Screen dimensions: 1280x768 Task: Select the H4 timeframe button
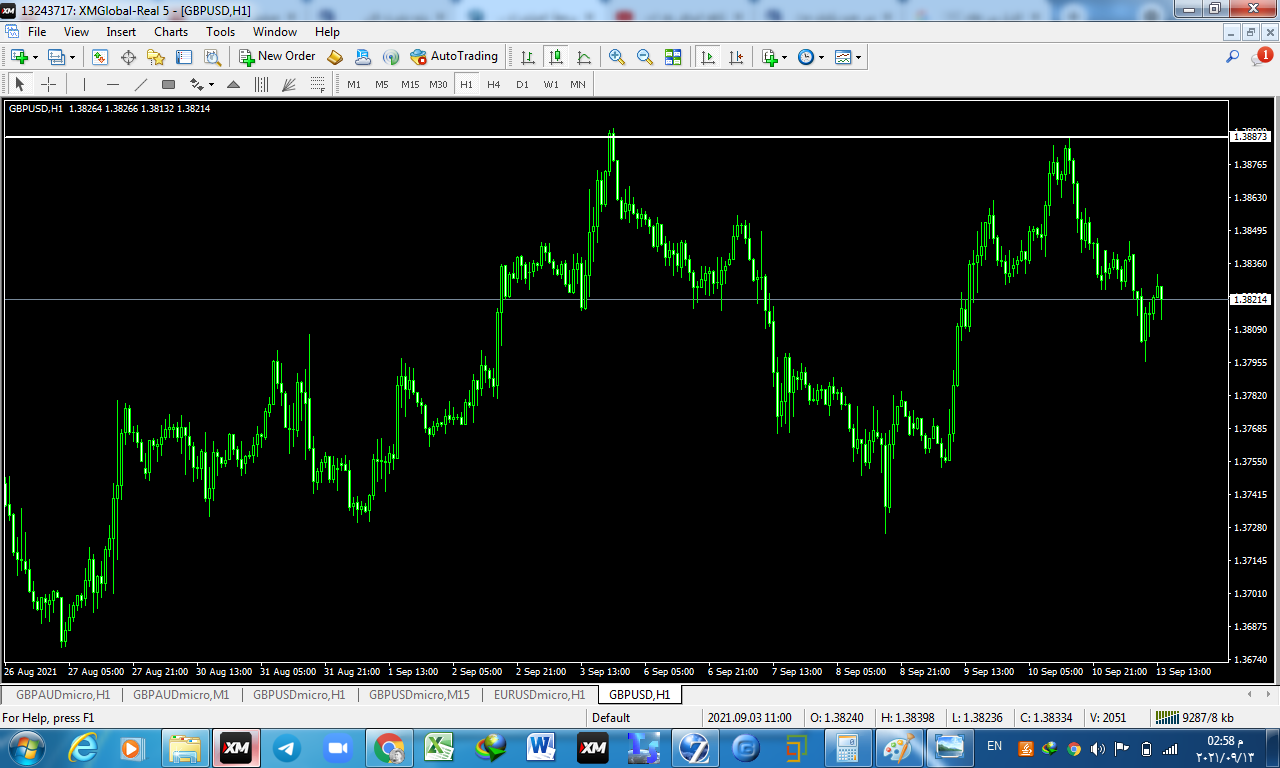[x=494, y=85]
